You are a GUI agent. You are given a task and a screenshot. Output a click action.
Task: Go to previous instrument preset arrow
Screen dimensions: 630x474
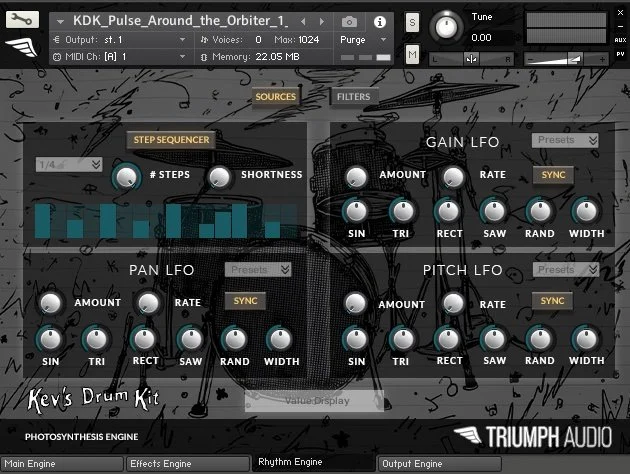coord(303,21)
